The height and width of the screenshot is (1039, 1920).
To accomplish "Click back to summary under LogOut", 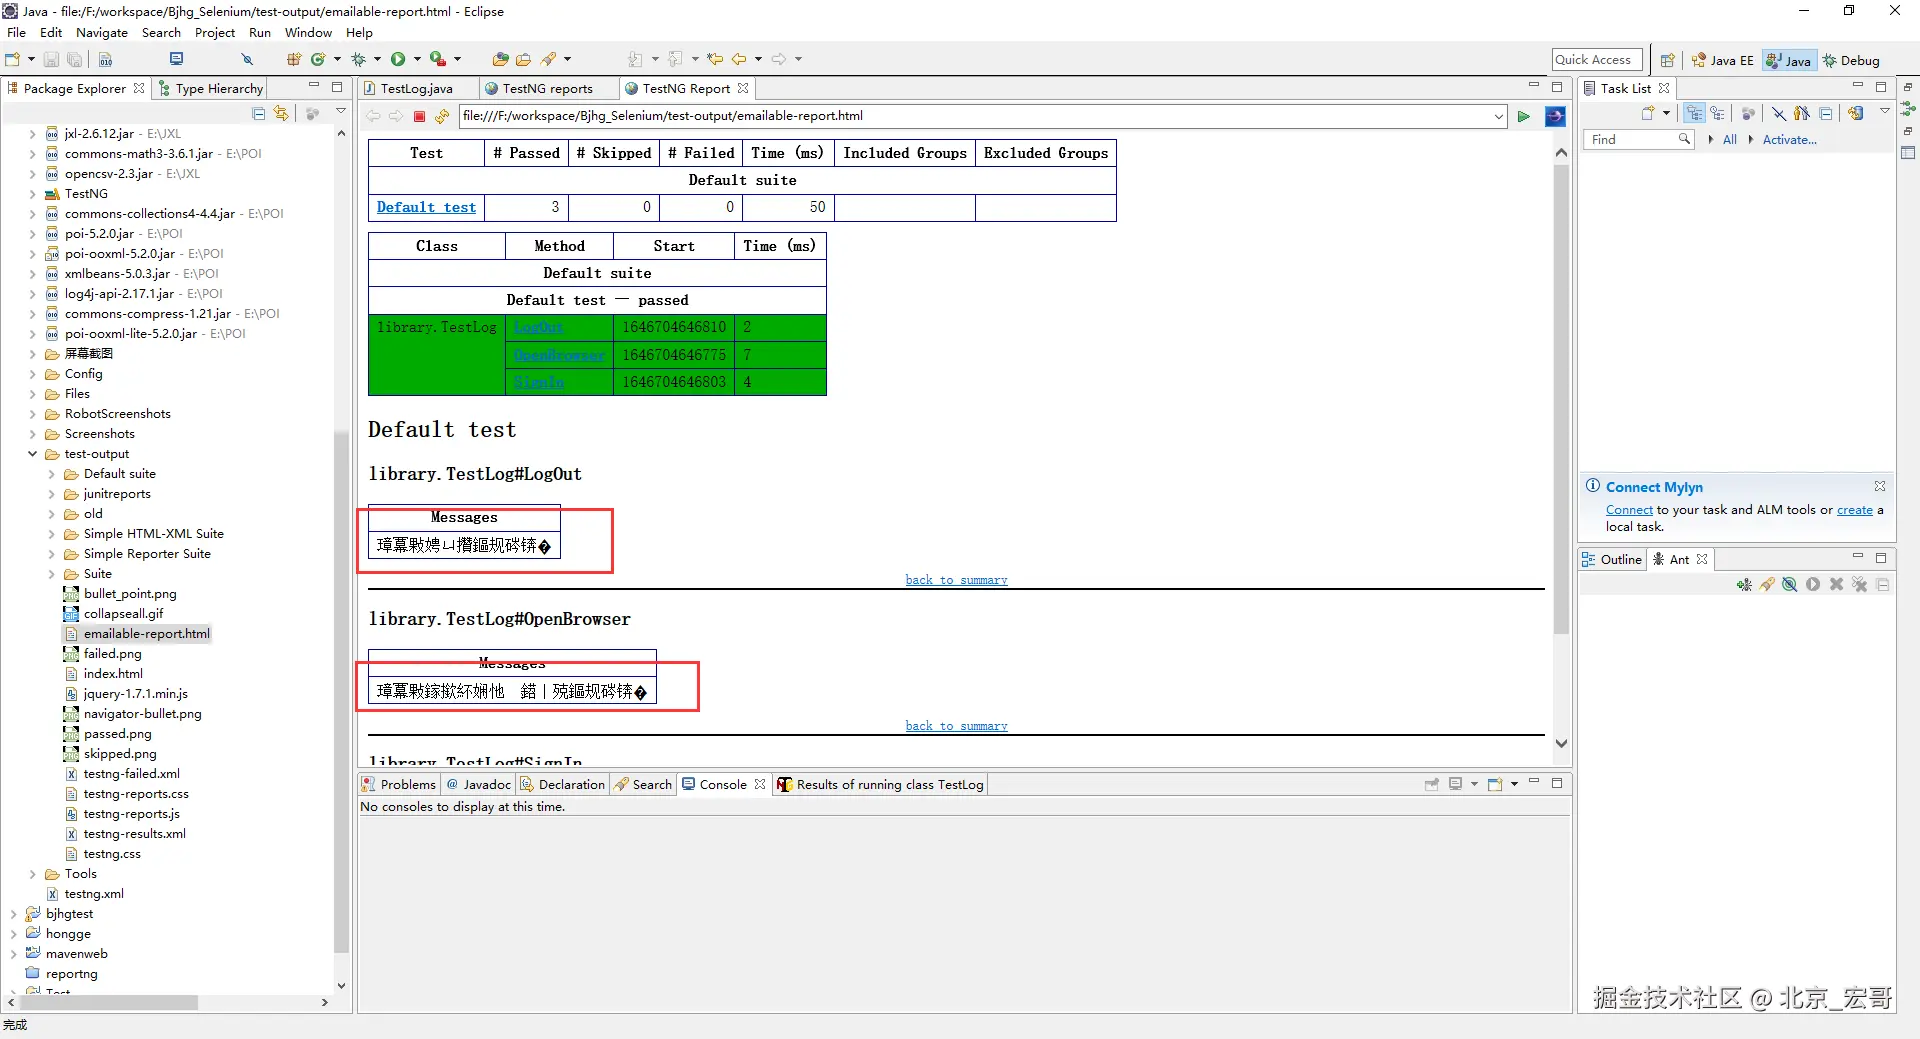I will (x=956, y=580).
